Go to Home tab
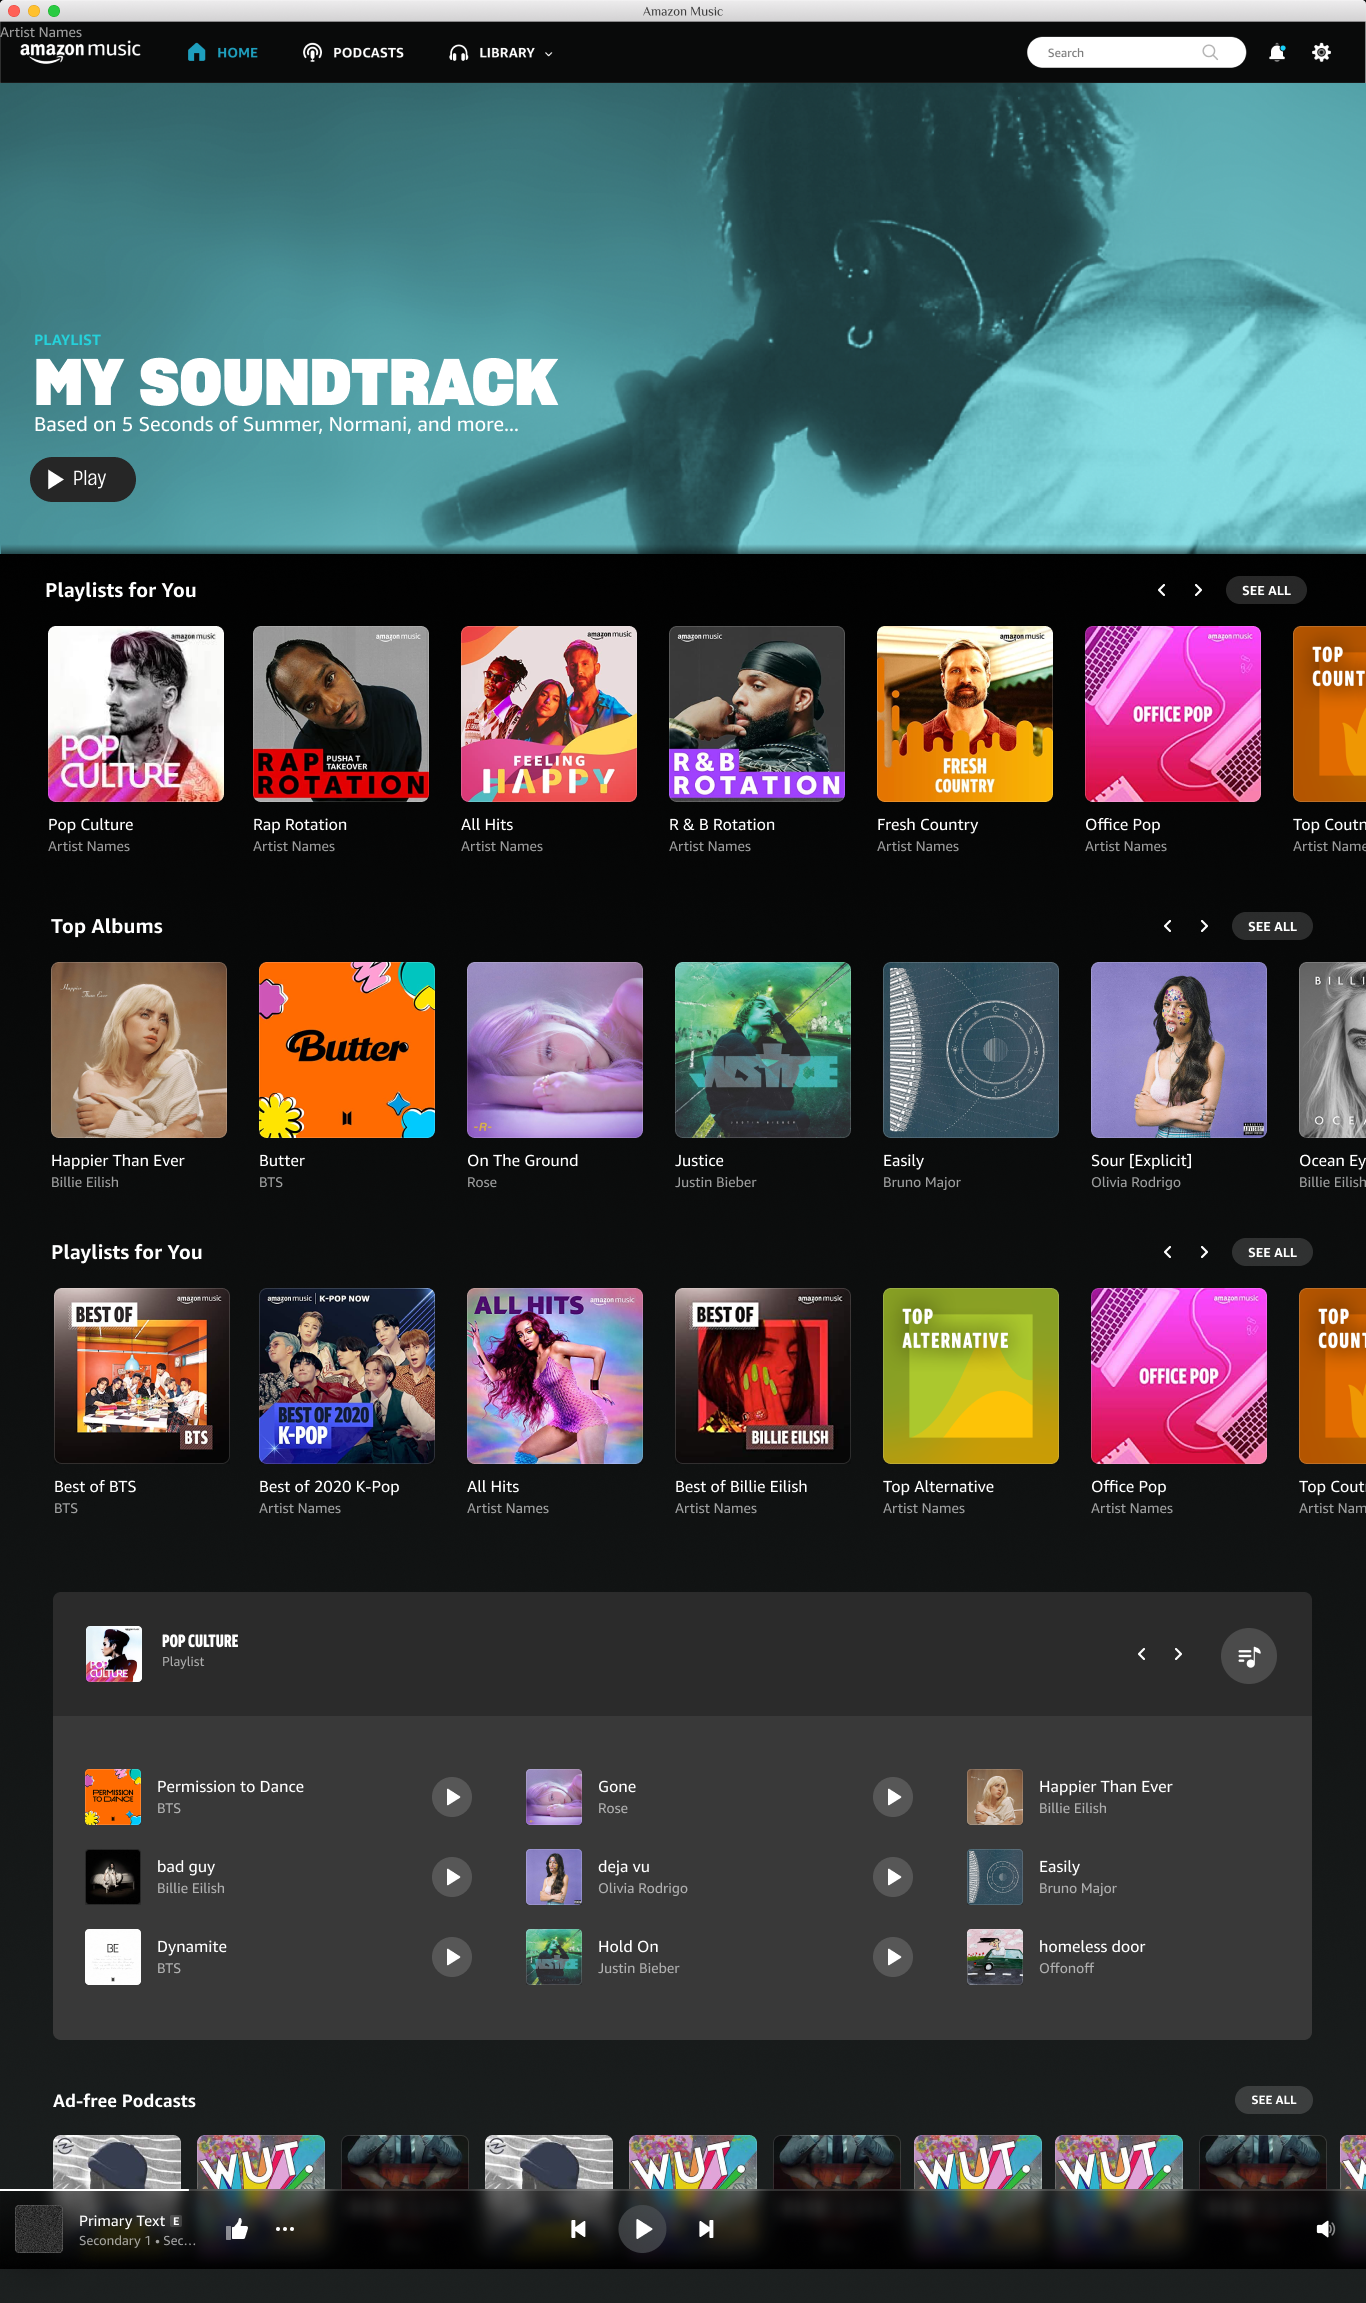The width and height of the screenshot is (1366, 2303). pos(223,53)
